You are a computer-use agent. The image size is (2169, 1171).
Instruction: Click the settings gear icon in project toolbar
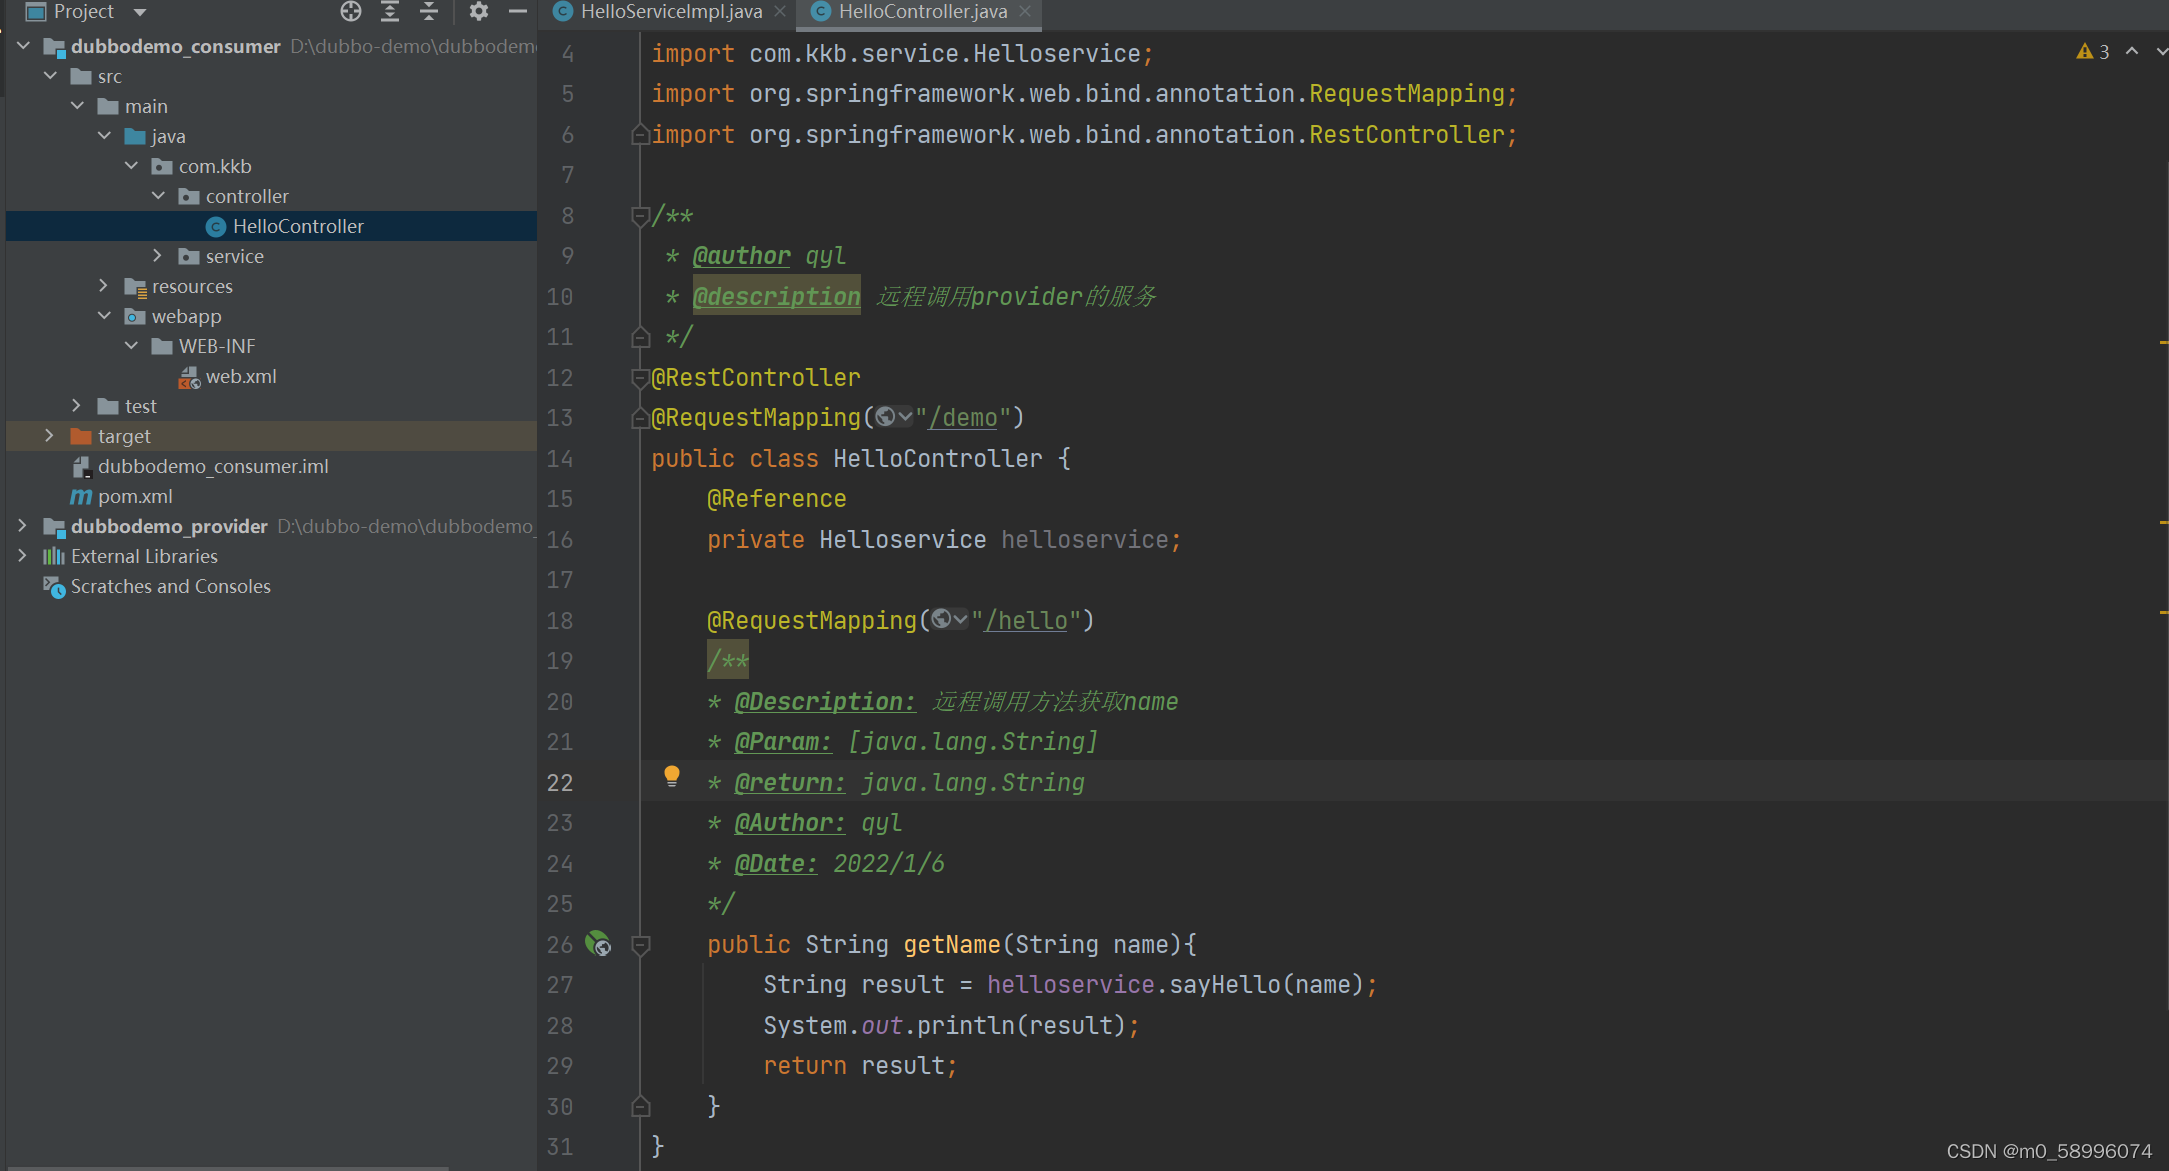[477, 12]
